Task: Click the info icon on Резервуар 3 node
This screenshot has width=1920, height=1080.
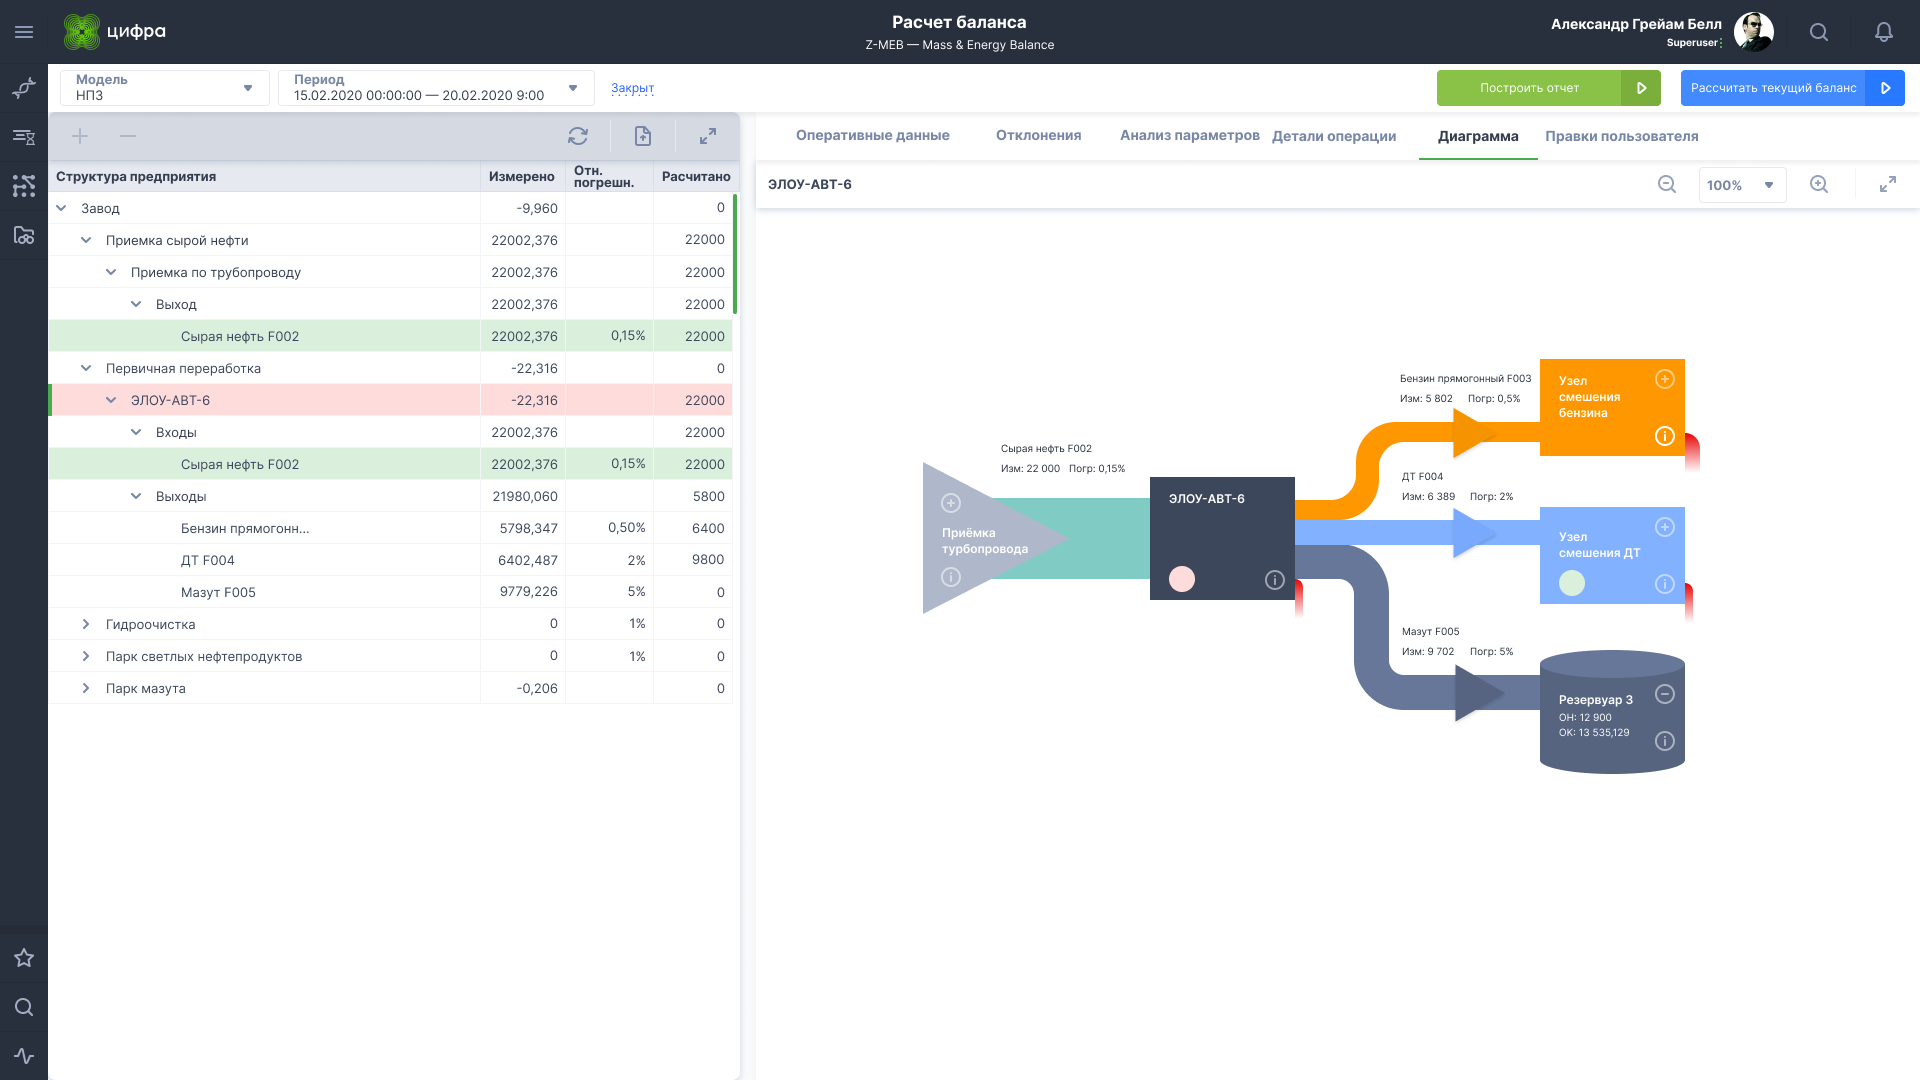Action: coord(1665,740)
